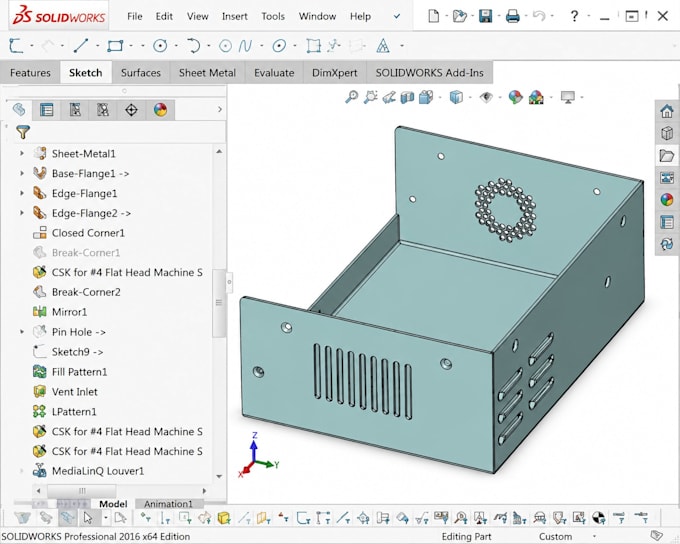Open the Custom units dropdown in status bar
Screen dimensions: 680x544
pyautogui.click(x=594, y=537)
